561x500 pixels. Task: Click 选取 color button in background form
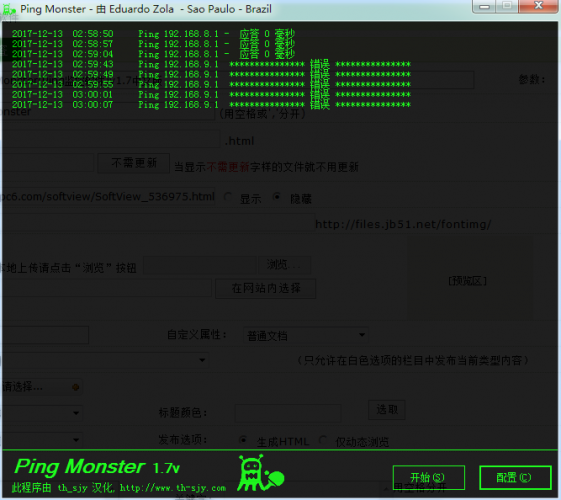[387, 410]
